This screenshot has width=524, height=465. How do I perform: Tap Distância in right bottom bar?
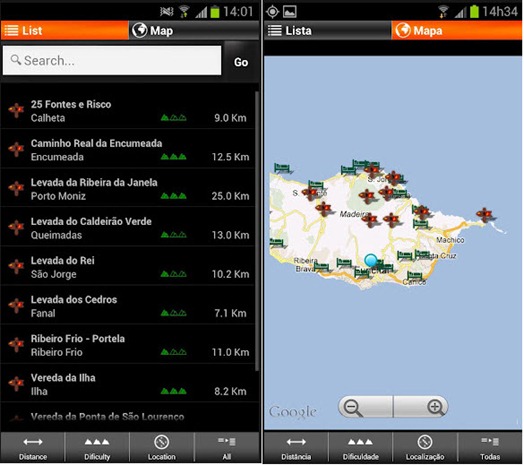pos(296,448)
